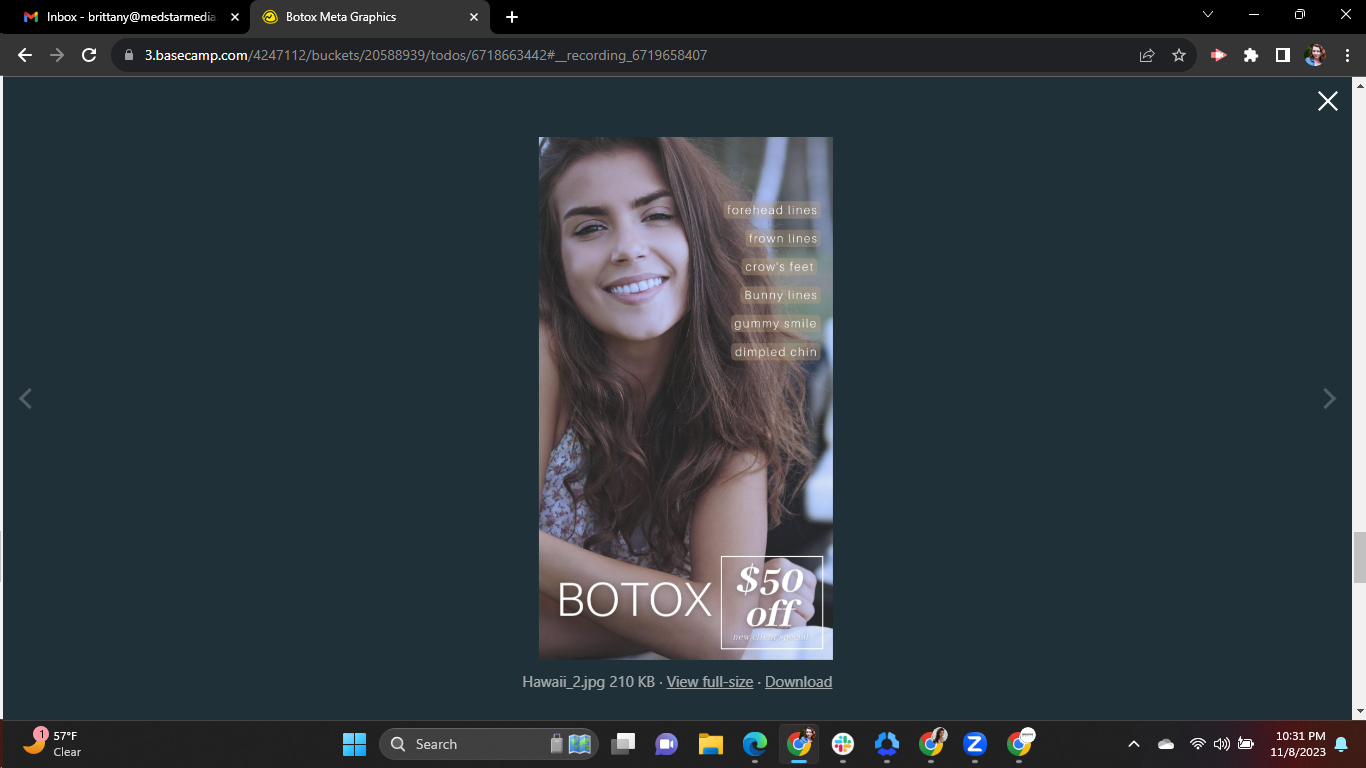This screenshot has width=1366, height=768.
Task: Share this page using the share icon
Action: pos(1147,55)
